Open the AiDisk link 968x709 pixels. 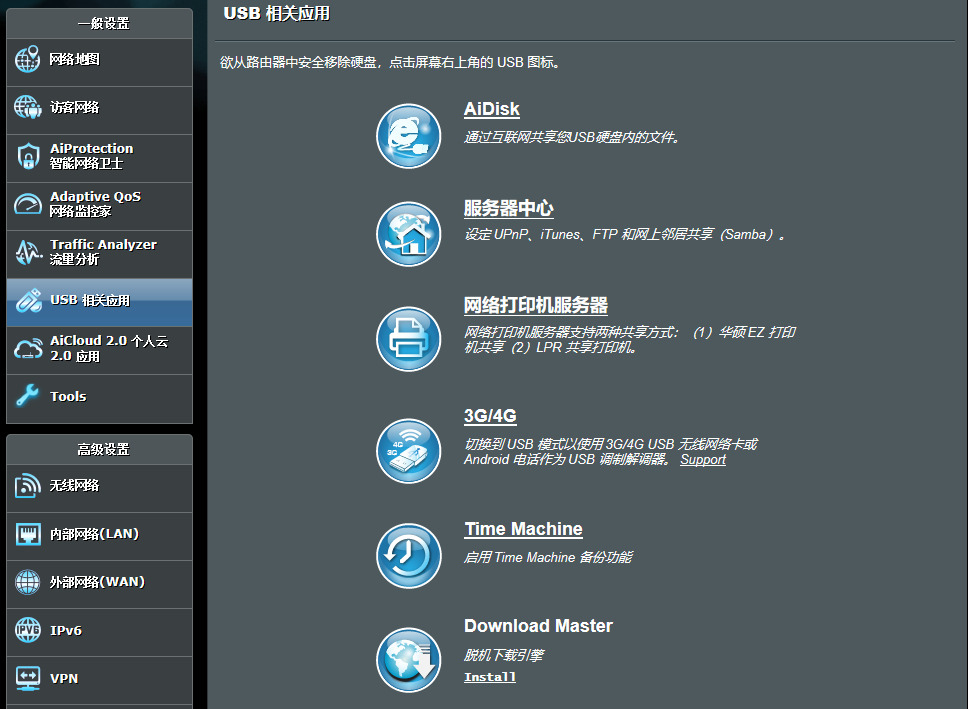(x=491, y=109)
